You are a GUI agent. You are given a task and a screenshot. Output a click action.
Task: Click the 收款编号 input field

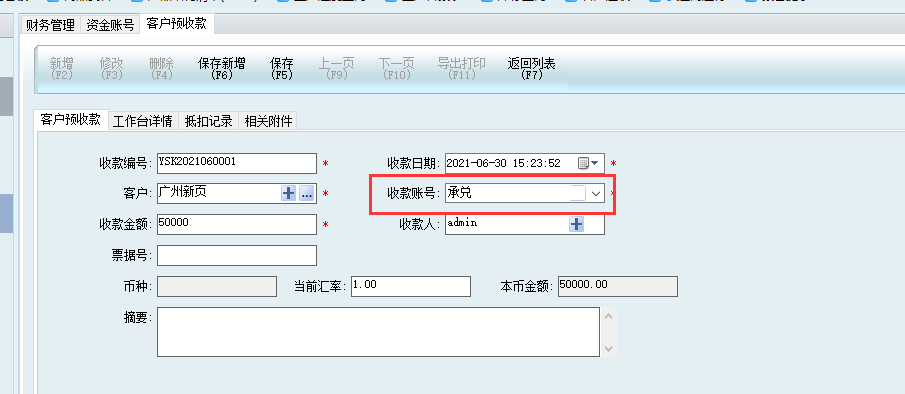point(237,163)
